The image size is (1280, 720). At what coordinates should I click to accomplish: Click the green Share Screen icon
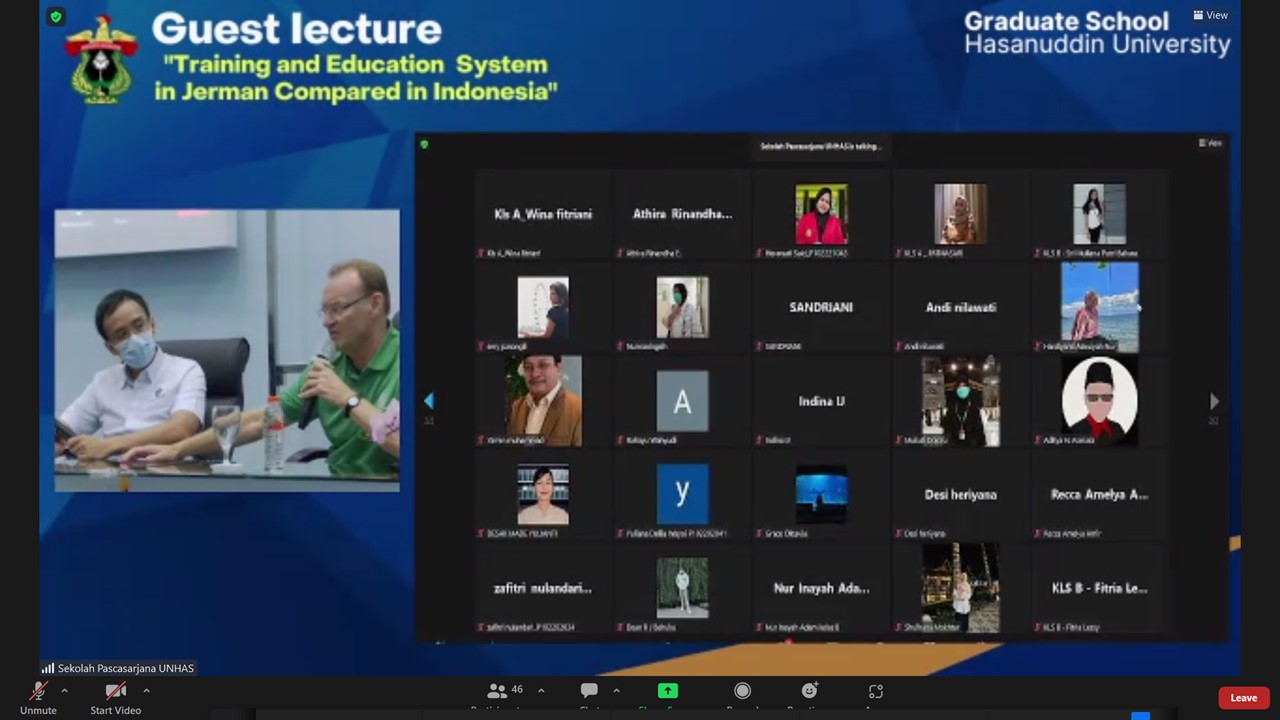click(x=667, y=691)
